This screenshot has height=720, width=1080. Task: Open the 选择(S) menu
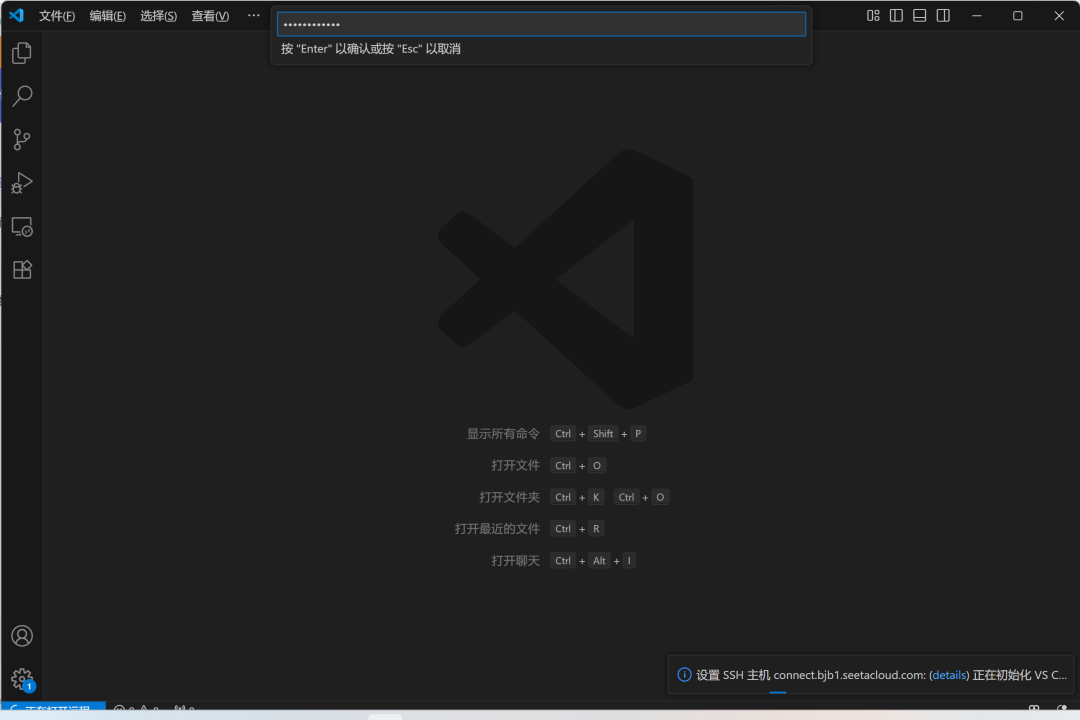tap(158, 16)
